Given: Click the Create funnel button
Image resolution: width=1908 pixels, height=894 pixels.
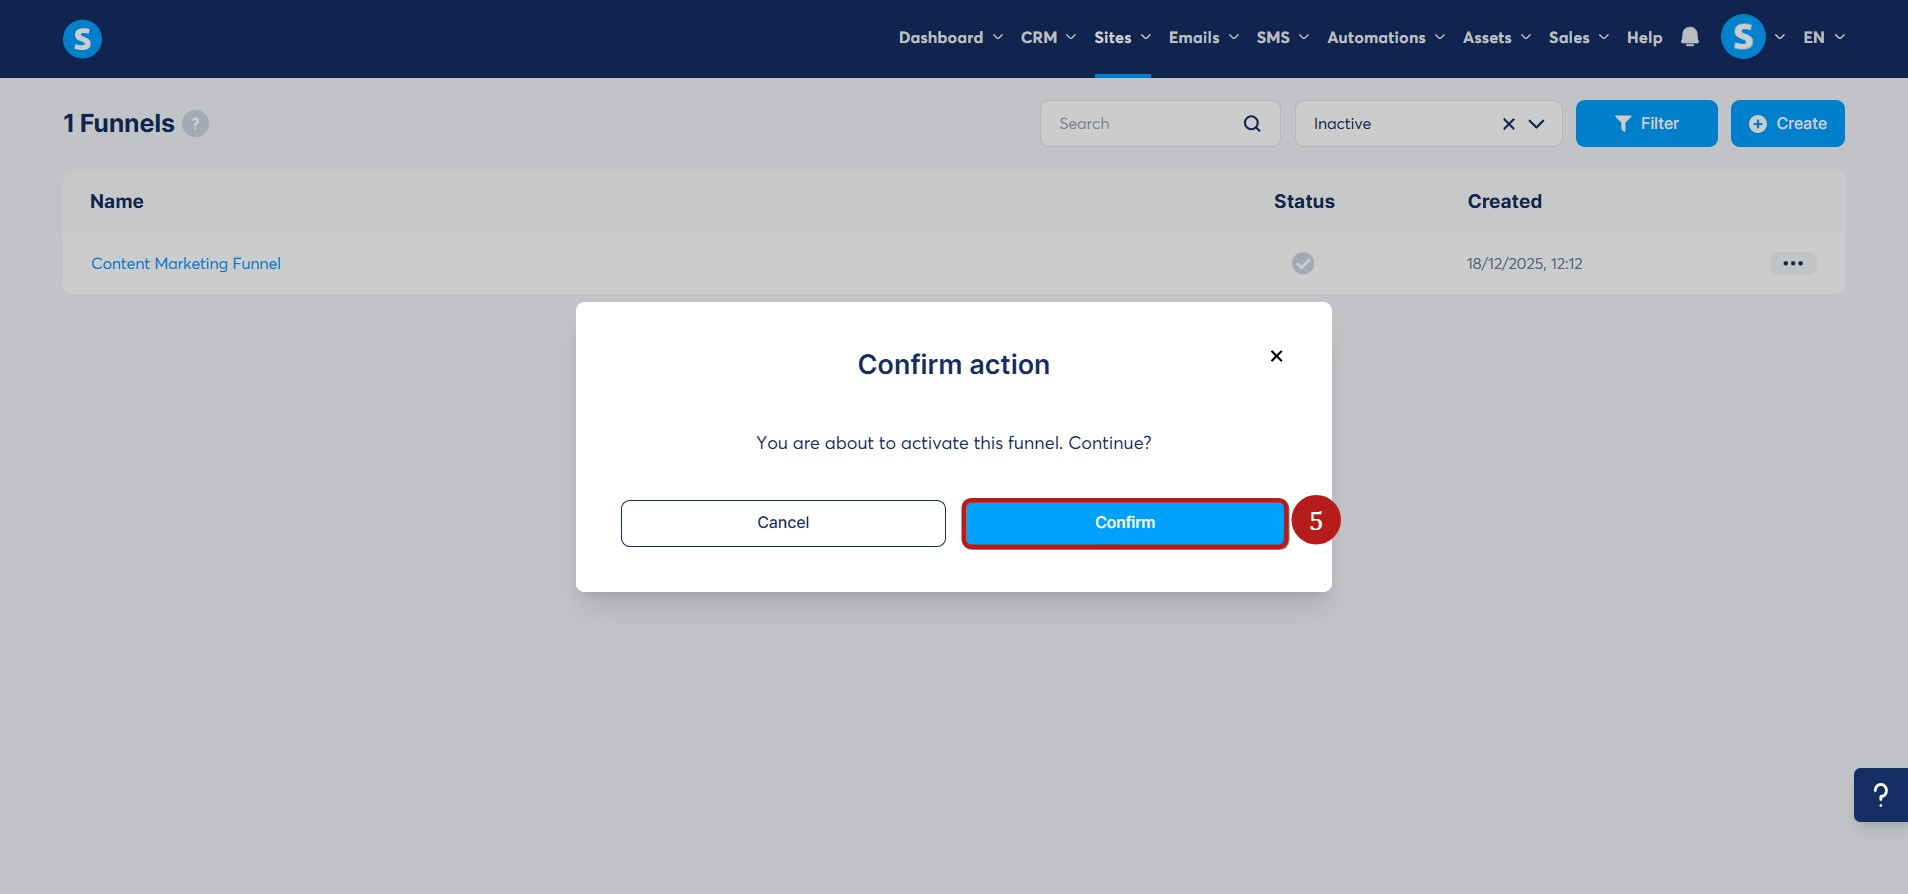Looking at the screenshot, I should 1787,124.
